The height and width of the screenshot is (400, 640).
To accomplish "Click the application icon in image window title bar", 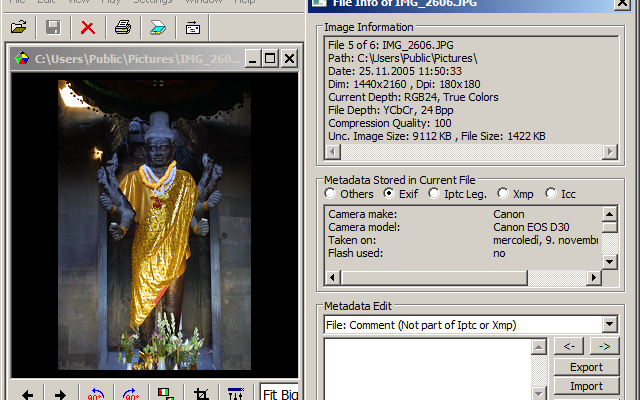I will click(x=22, y=58).
